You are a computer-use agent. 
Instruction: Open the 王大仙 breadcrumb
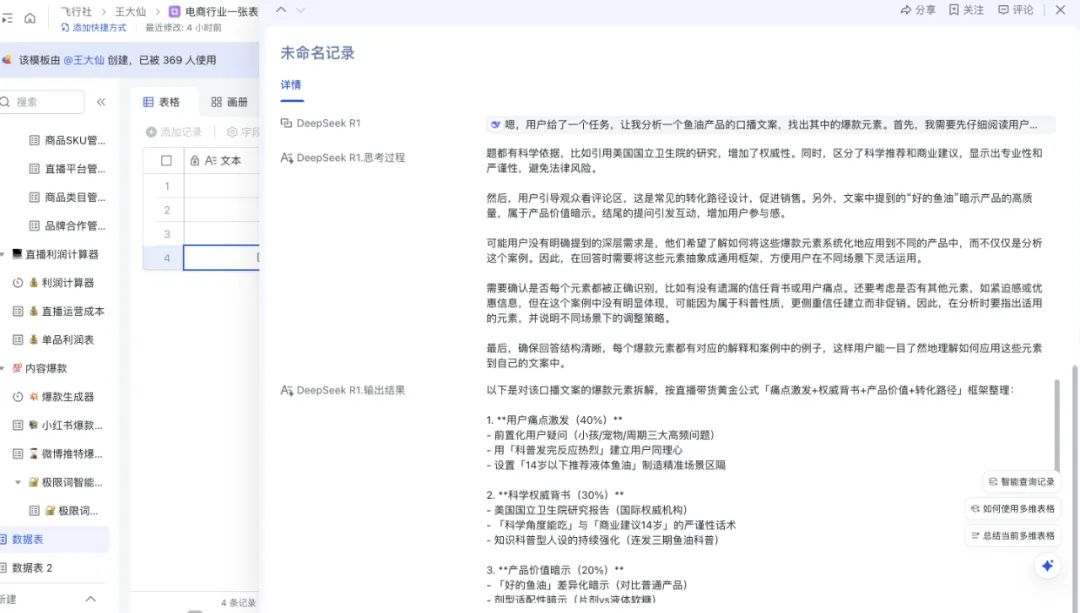(x=130, y=12)
